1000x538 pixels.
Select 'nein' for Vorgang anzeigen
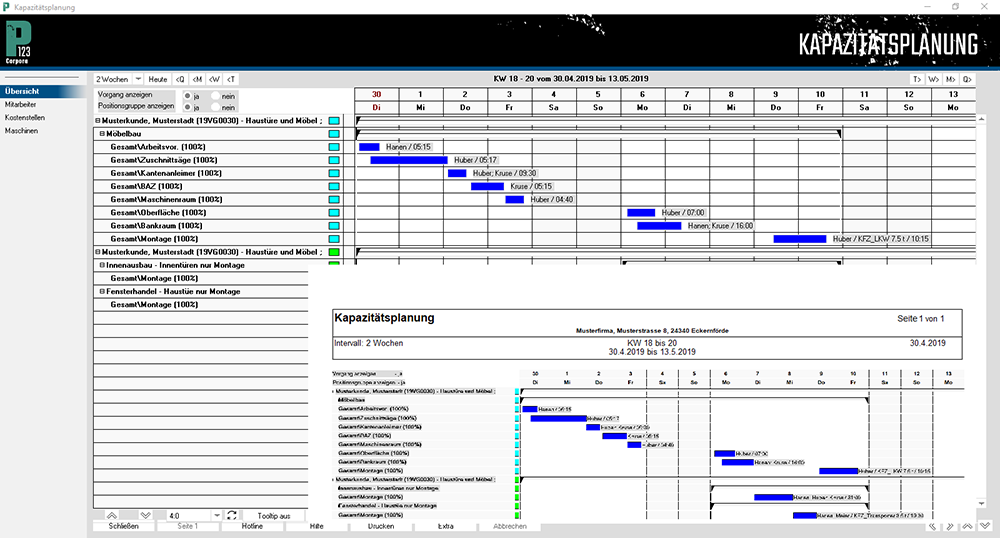pos(216,95)
